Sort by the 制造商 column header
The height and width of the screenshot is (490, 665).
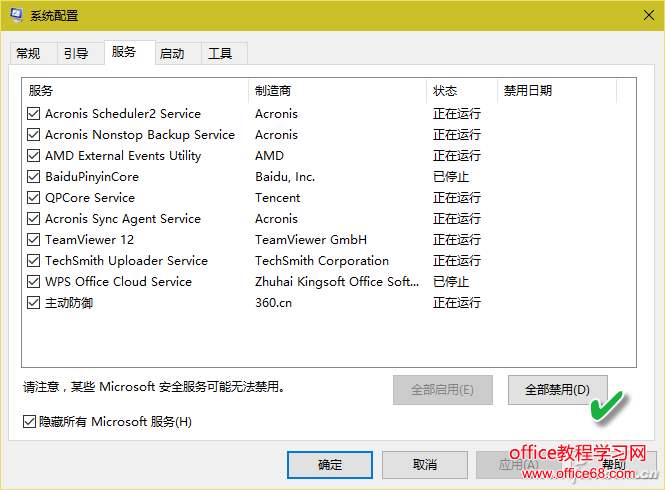click(x=337, y=90)
